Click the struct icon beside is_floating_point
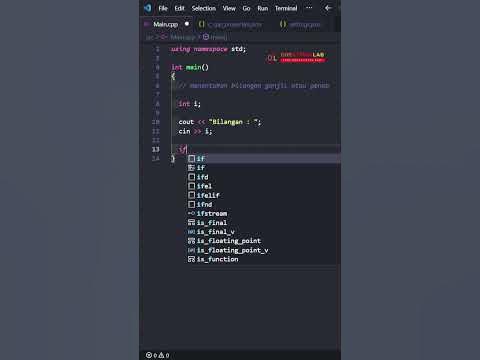Viewport: 480px width, 360px height. pyautogui.click(x=191, y=241)
